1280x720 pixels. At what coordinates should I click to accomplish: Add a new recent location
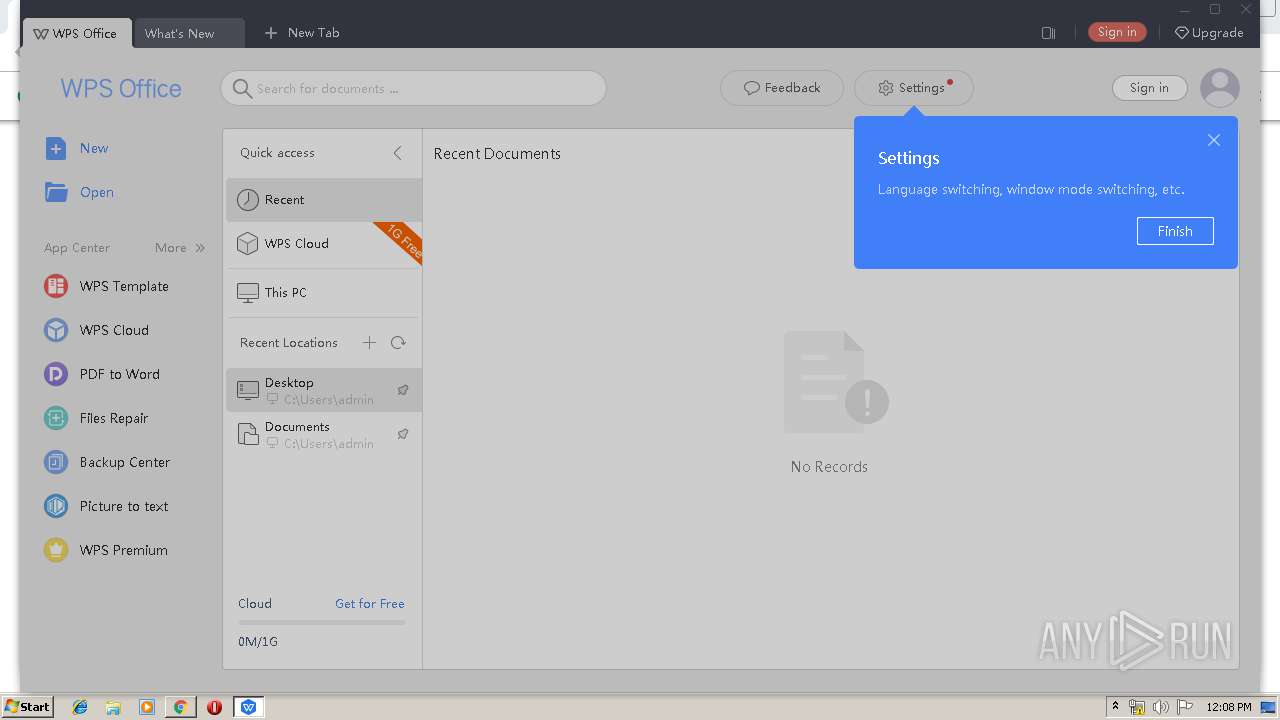pyautogui.click(x=369, y=343)
